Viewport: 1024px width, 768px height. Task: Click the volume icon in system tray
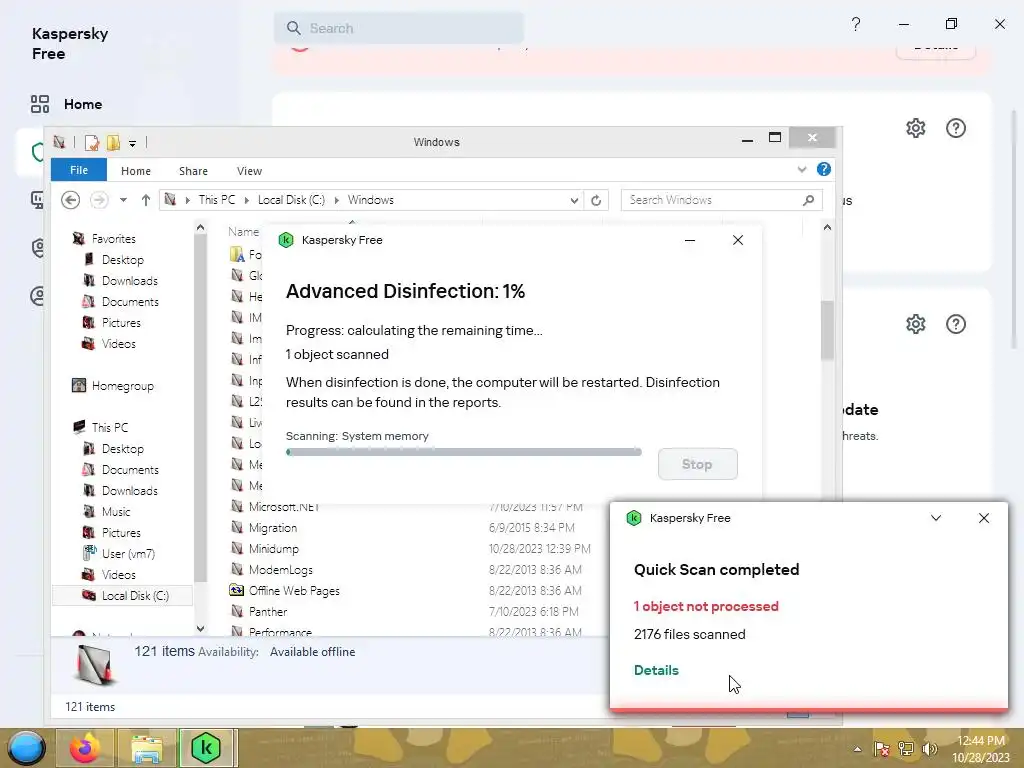click(x=929, y=748)
